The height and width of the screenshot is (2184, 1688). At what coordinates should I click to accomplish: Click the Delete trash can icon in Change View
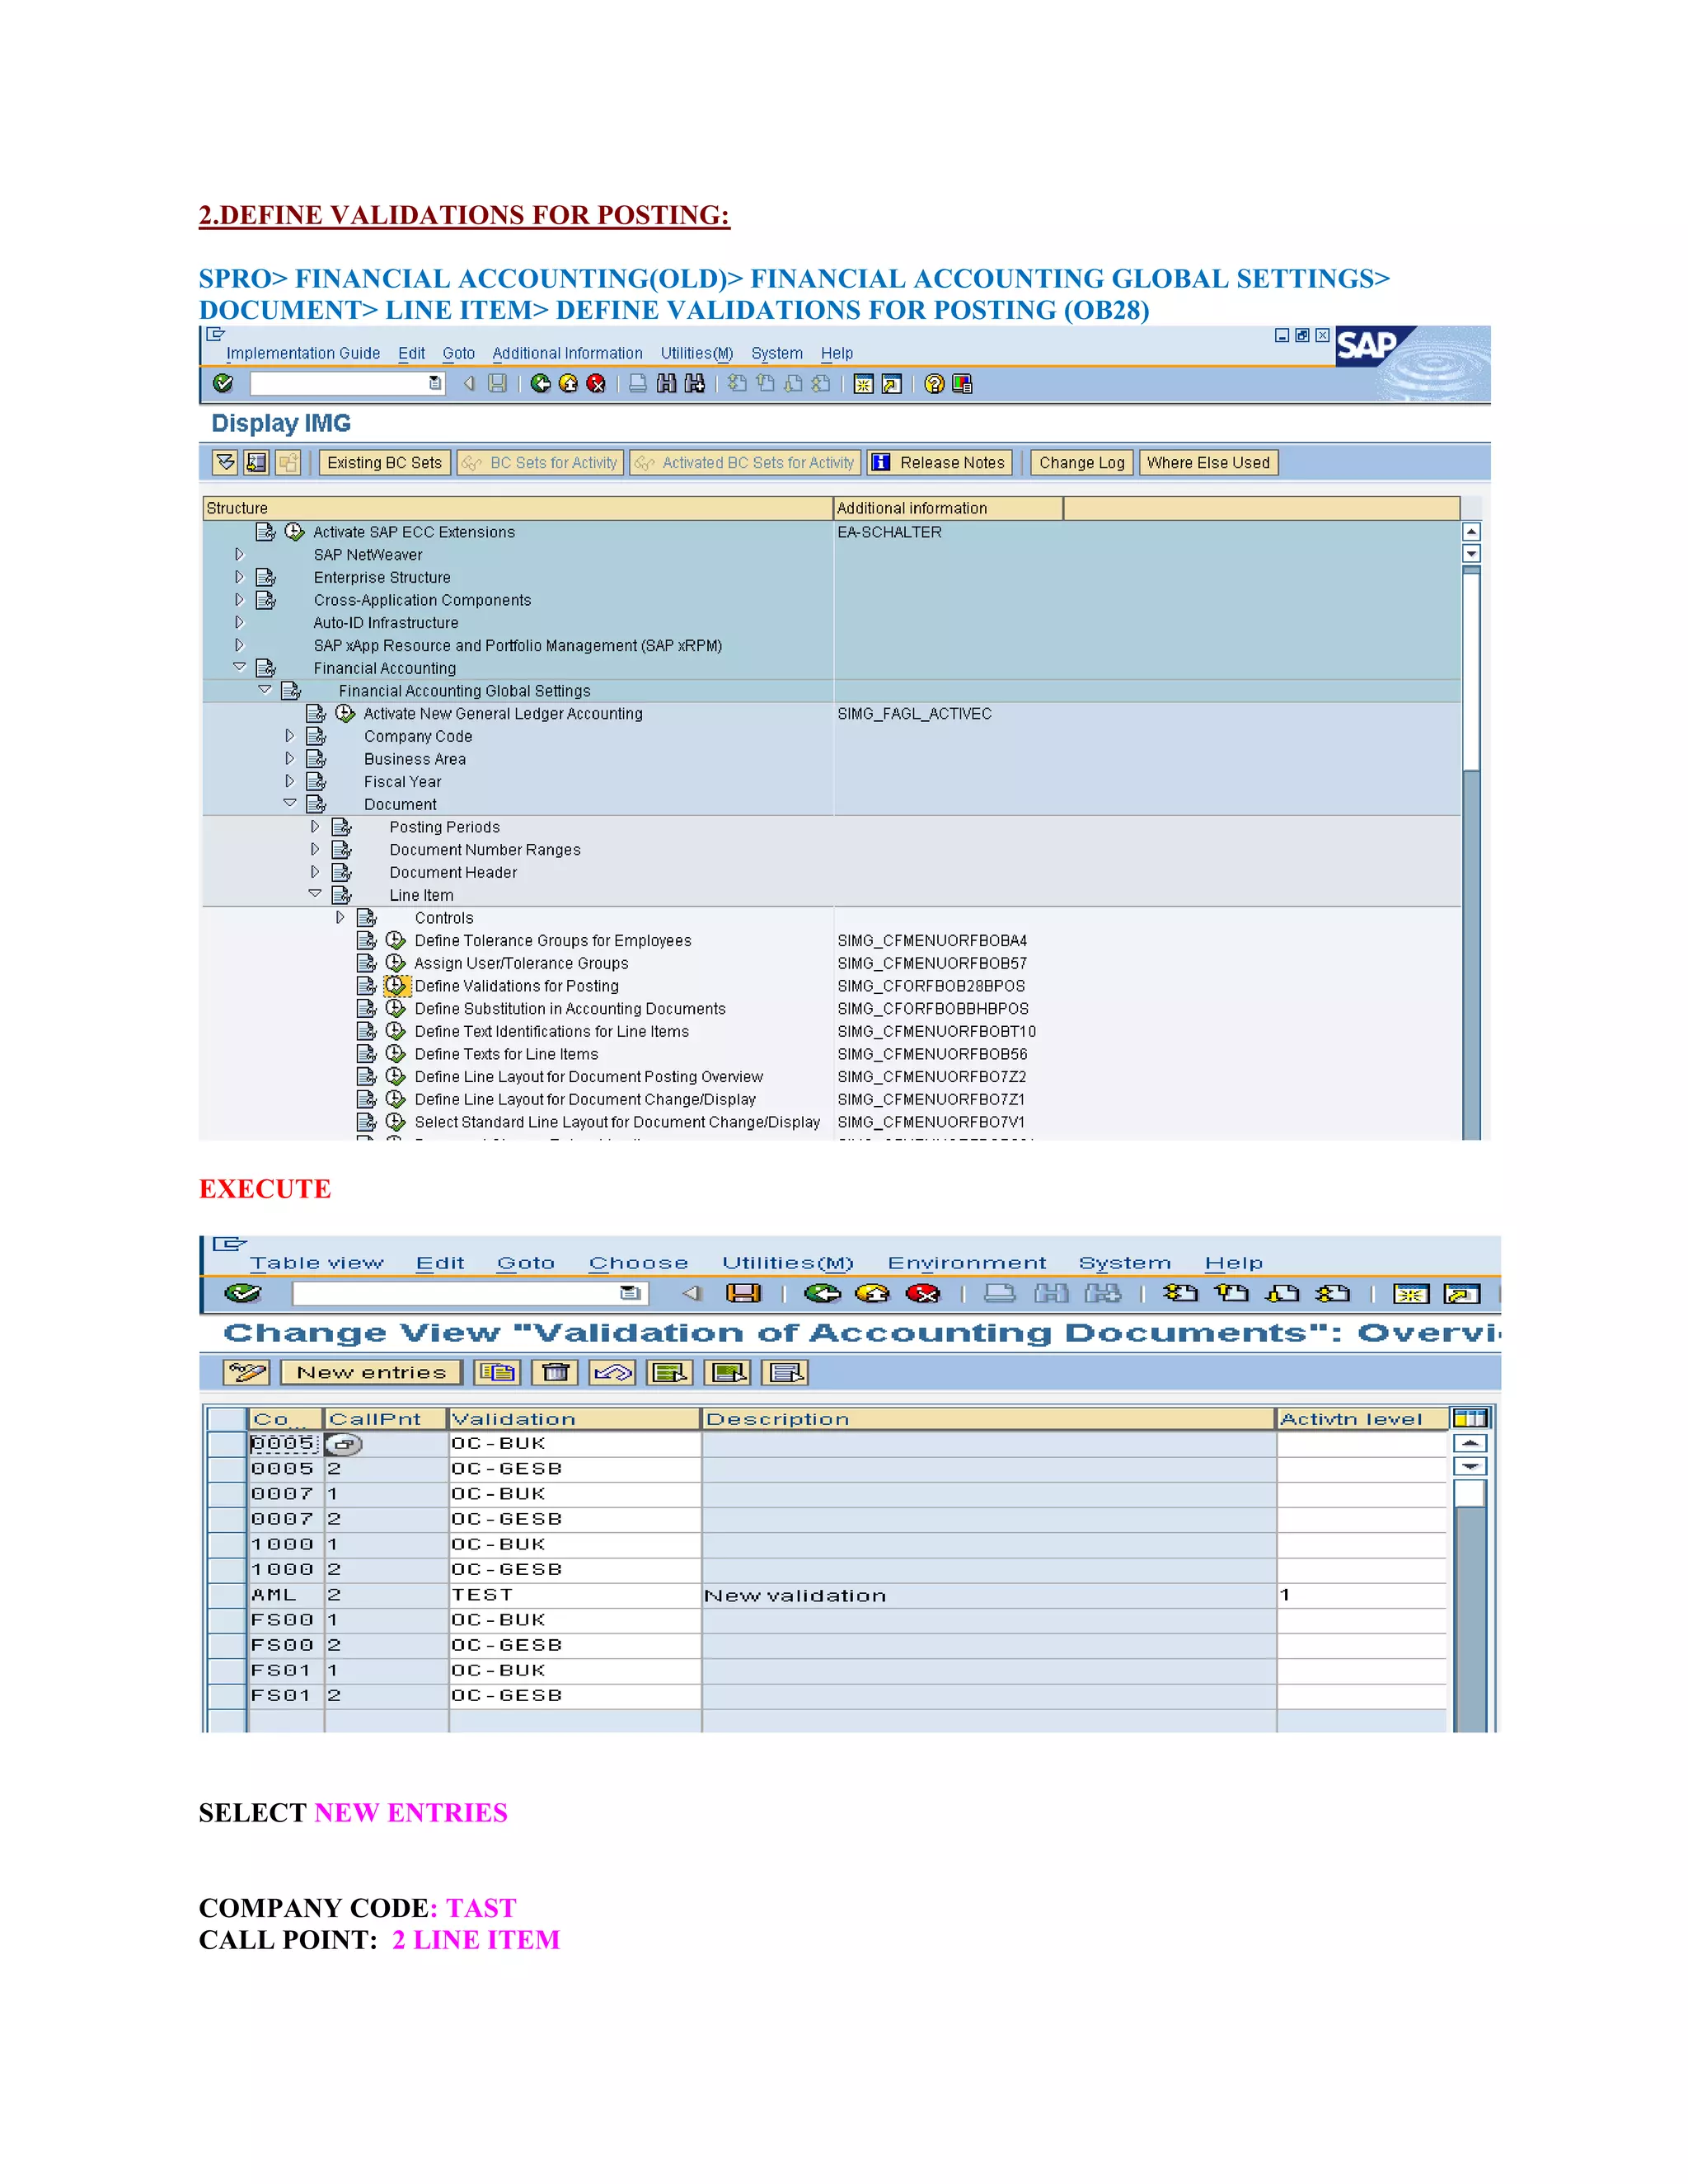556,1372
